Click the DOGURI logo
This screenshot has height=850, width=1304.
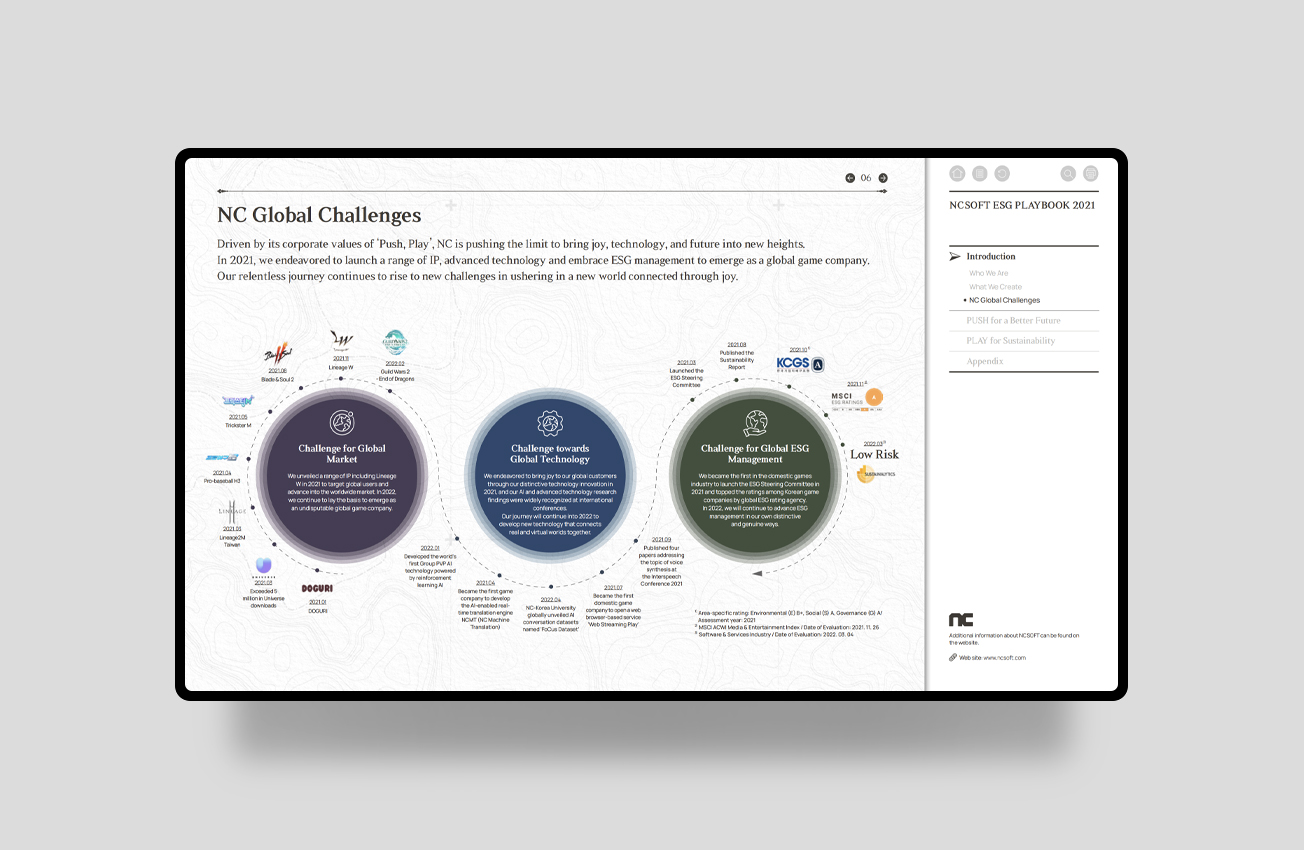[x=317, y=588]
